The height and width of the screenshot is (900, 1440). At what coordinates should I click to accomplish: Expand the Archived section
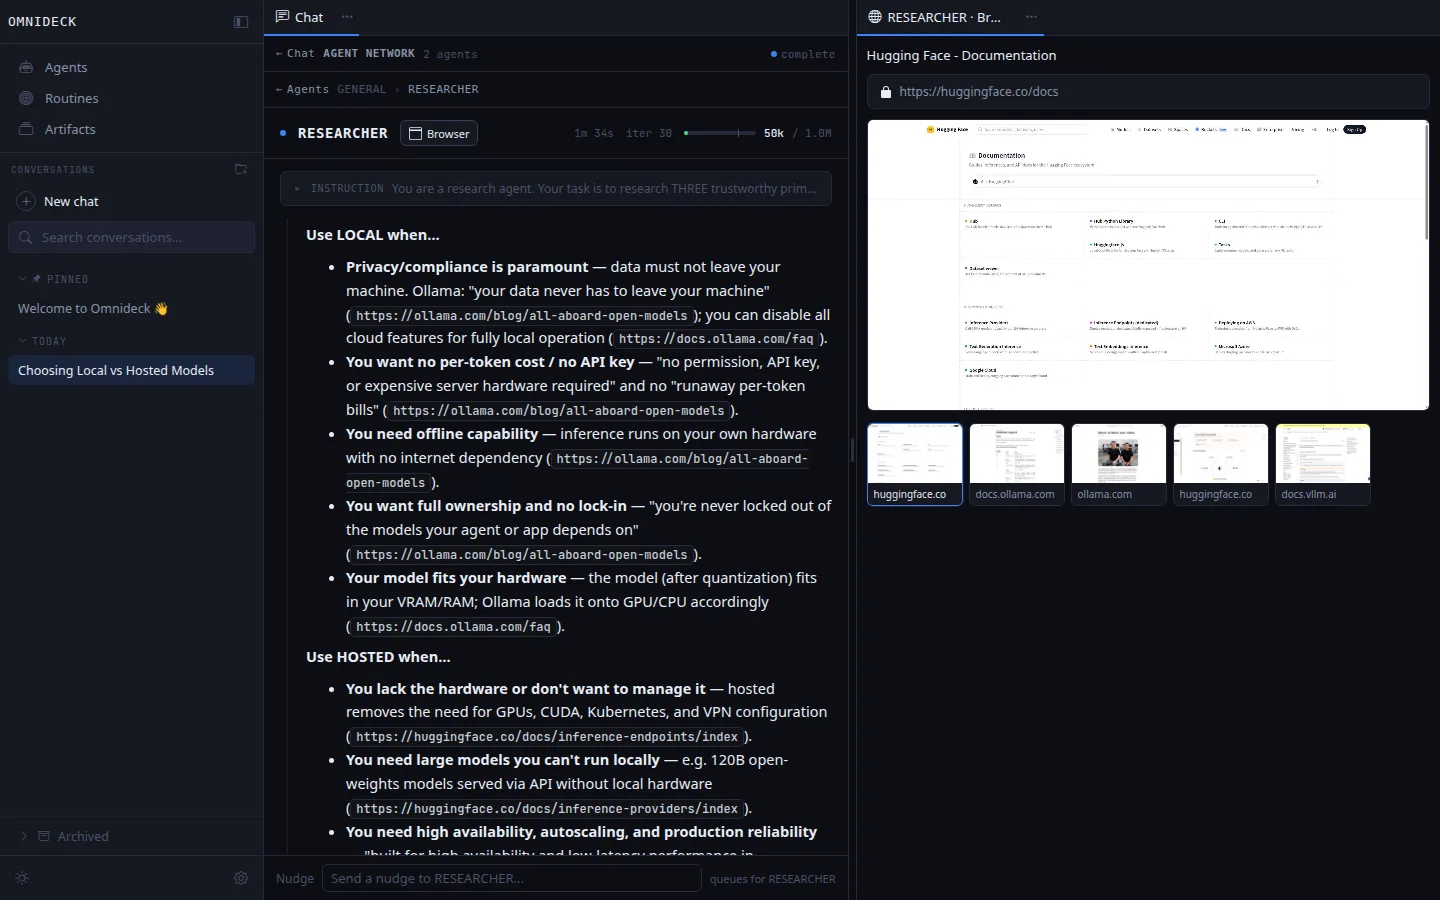(65, 836)
